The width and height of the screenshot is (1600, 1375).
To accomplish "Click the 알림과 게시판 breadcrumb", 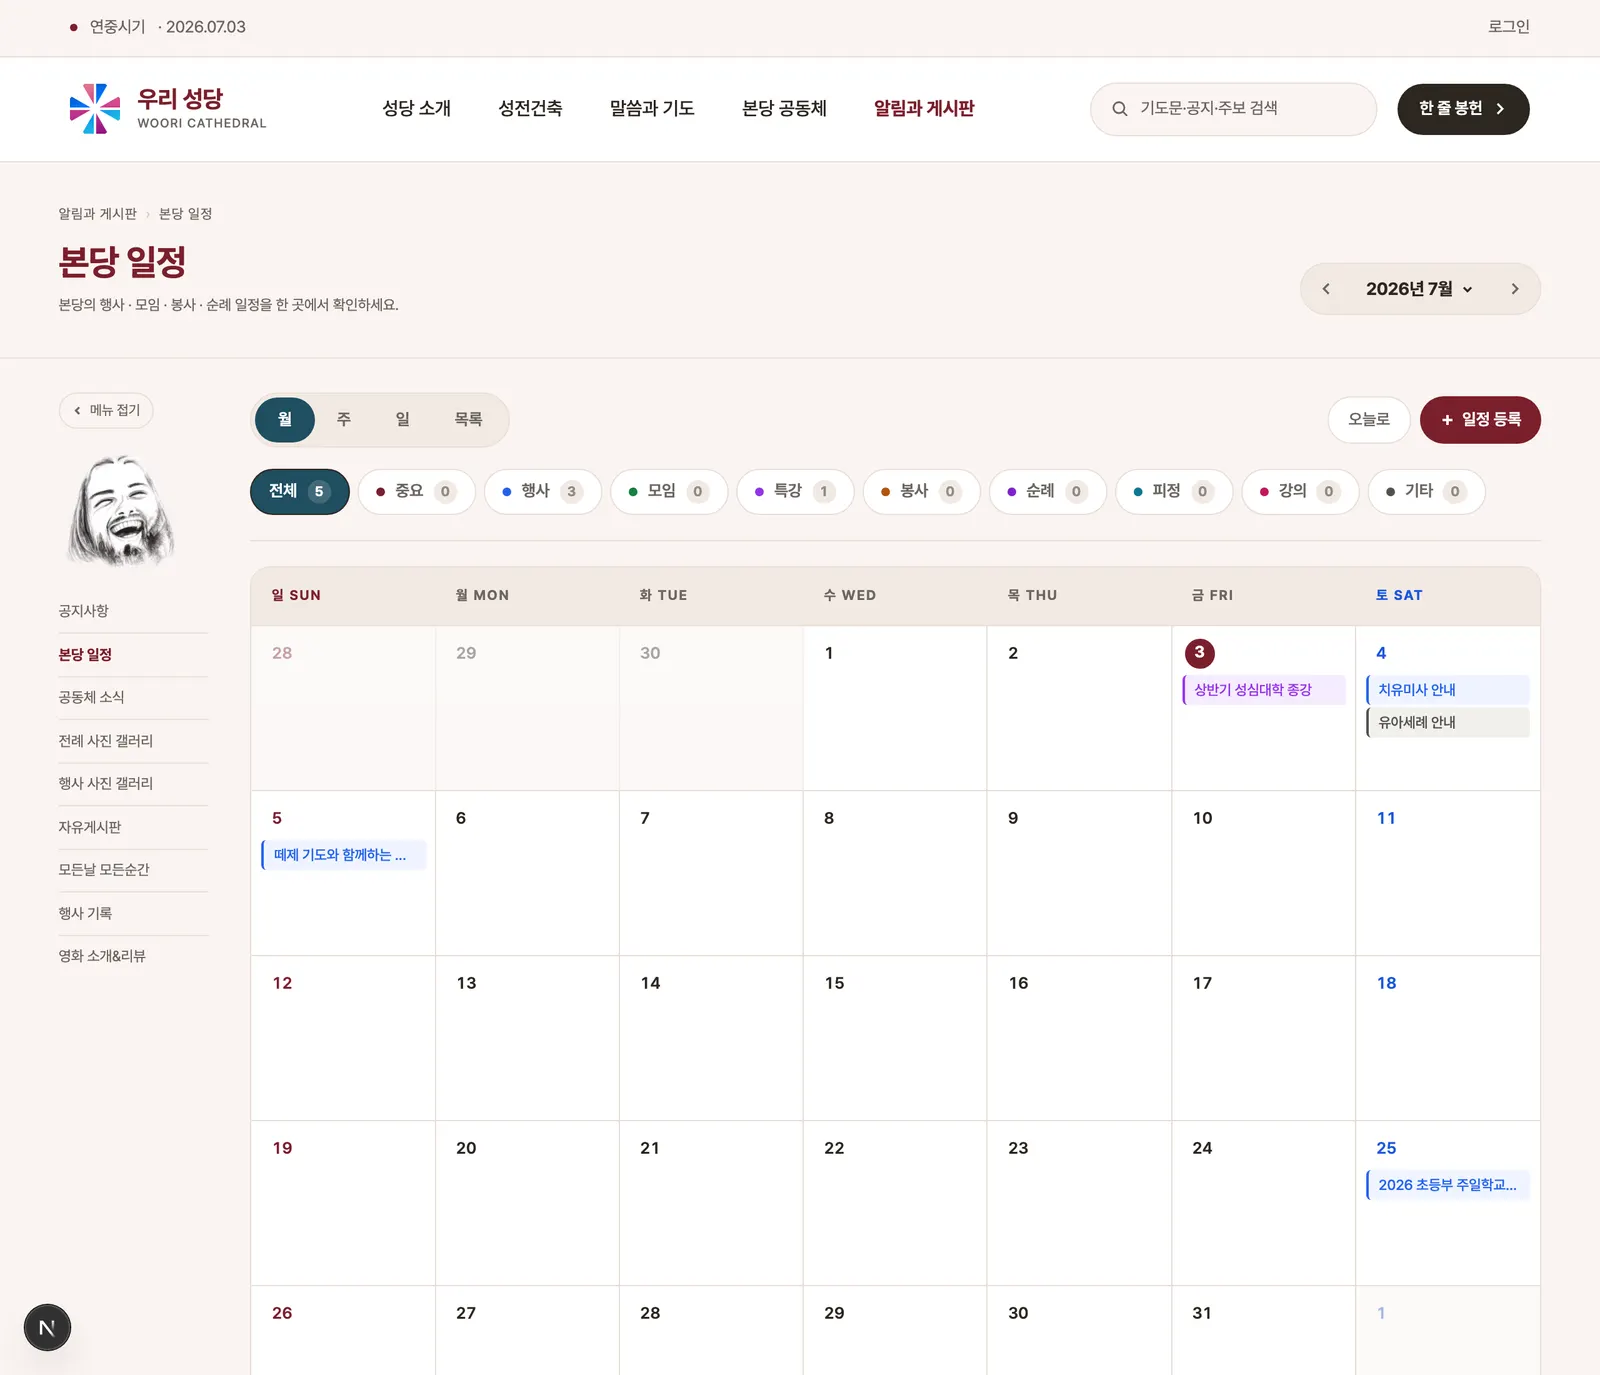I will pyautogui.click(x=97, y=214).
